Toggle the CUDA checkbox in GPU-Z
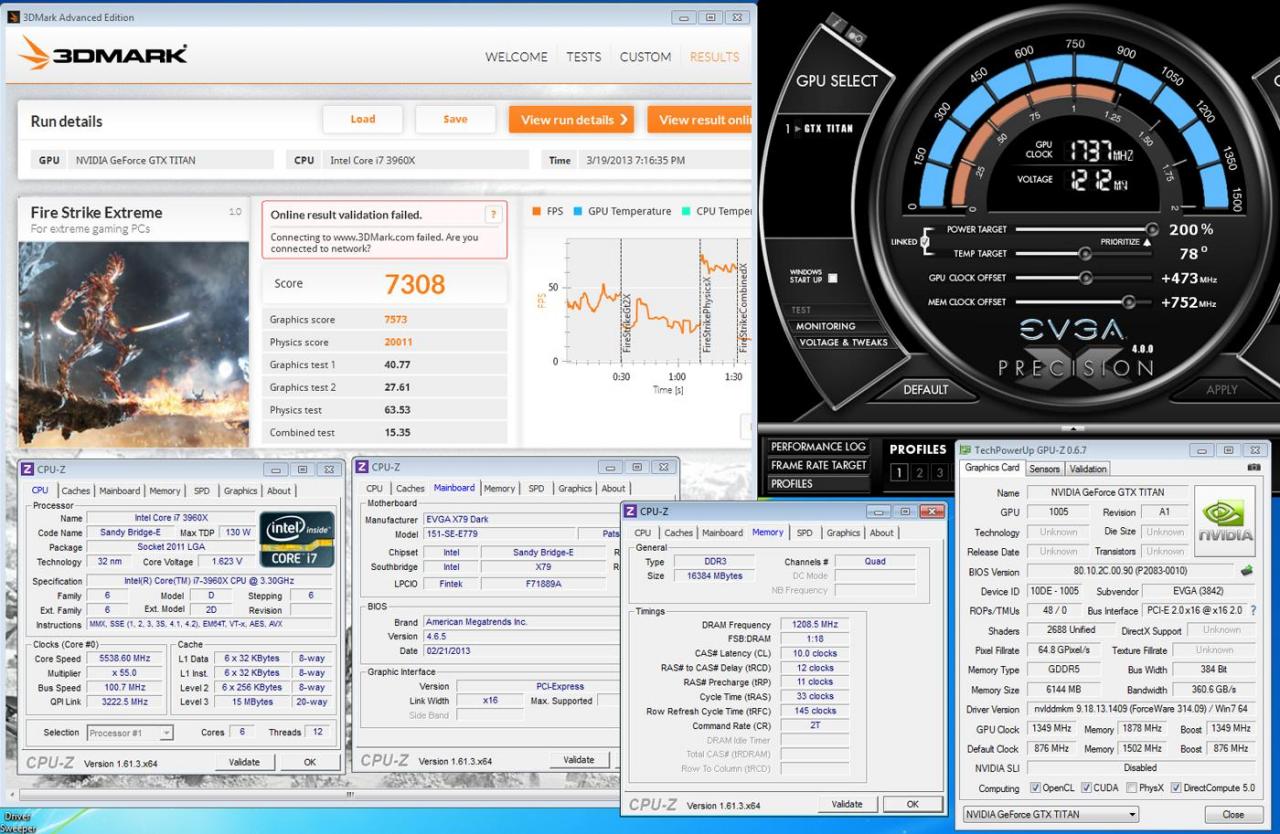This screenshot has height=834, width=1280. point(1086,788)
